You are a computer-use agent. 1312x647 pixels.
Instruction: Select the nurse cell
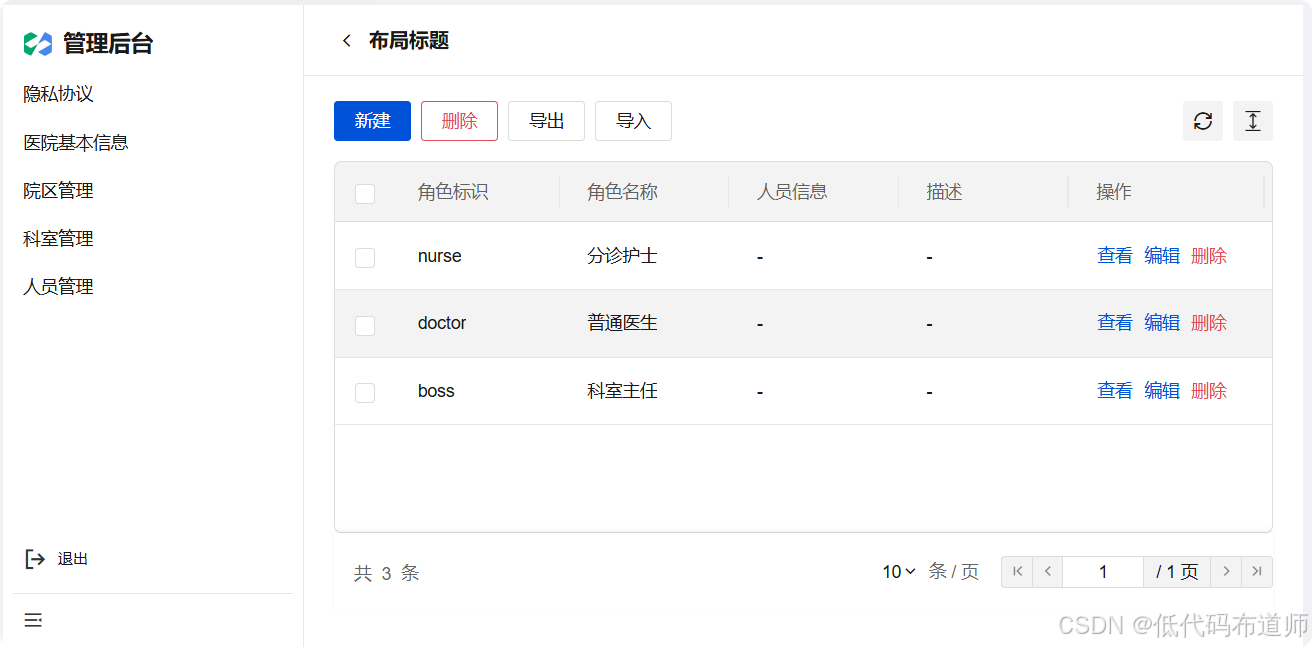click(x=440, y=256)
